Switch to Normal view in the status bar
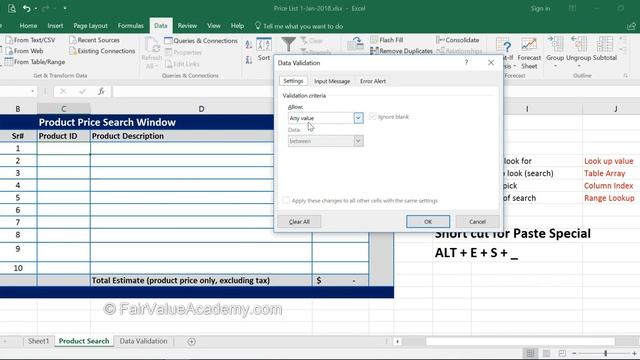 pos(530,353)
